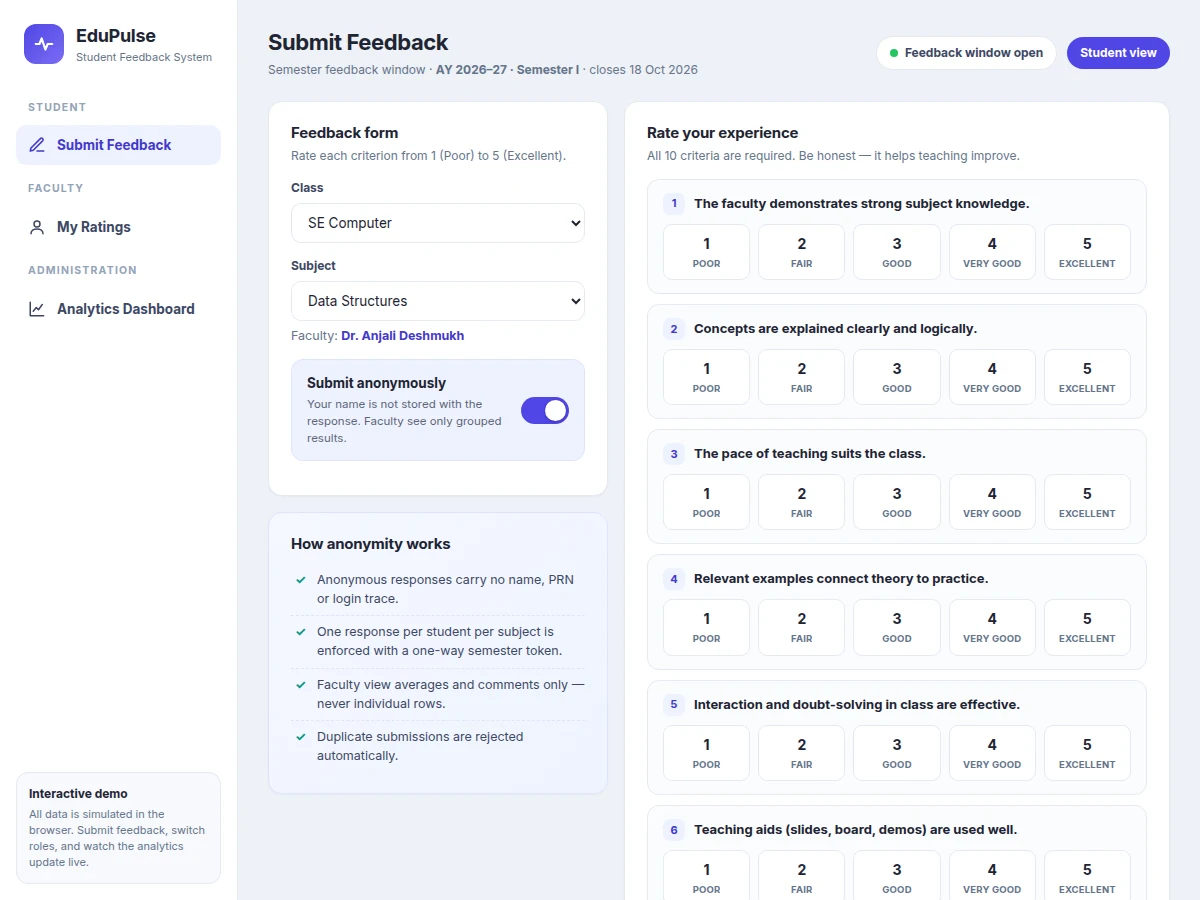Image resolution: width=1200 pixels, height=900 pixels.
Task: Open the Analytics Dashboard page
Action: pyautogui.click(x=118, y=309)
